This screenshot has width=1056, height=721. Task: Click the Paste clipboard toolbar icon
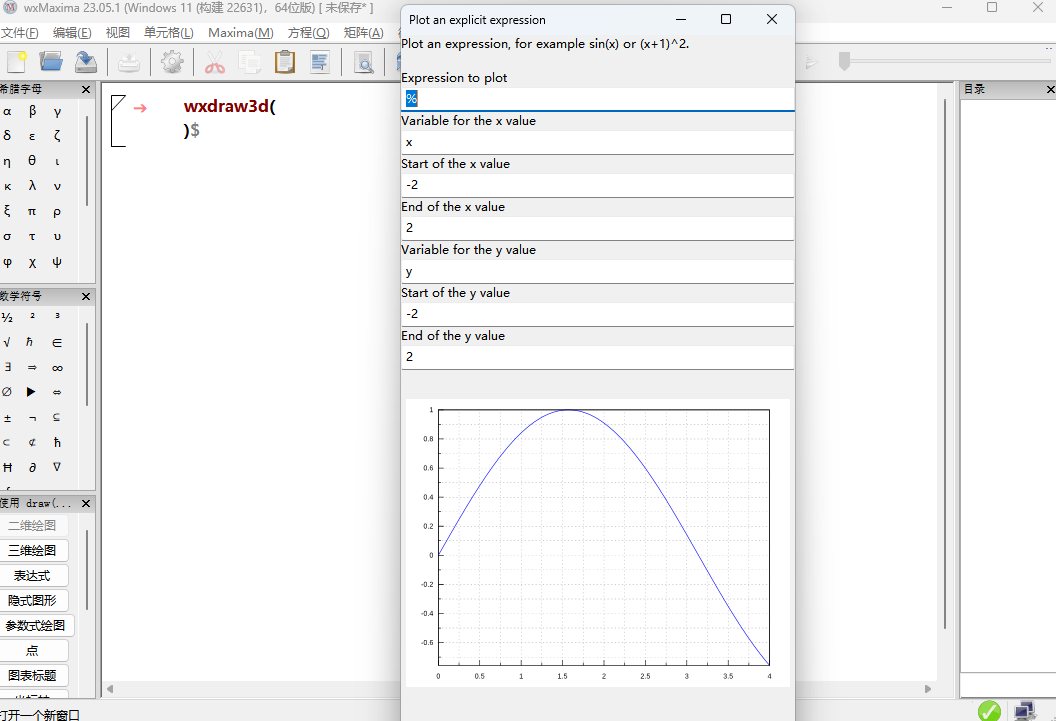point(285,62)
